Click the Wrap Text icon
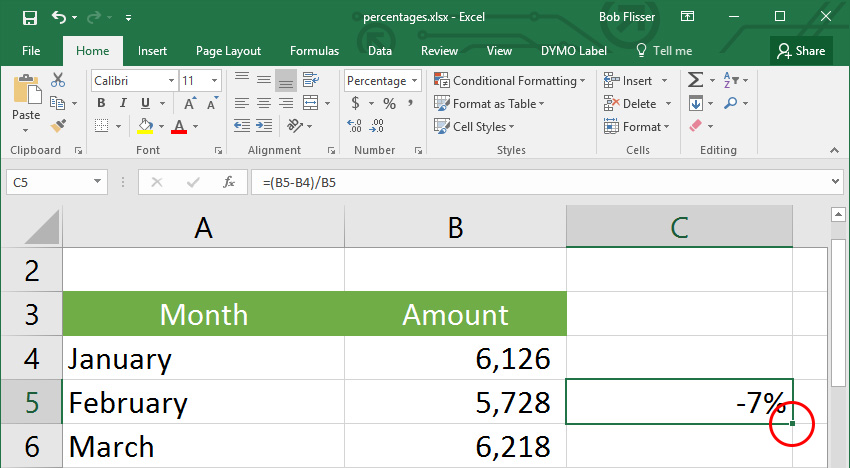This screenshot has height=468, width=850. pyautogui.click(x=311, y=80)
